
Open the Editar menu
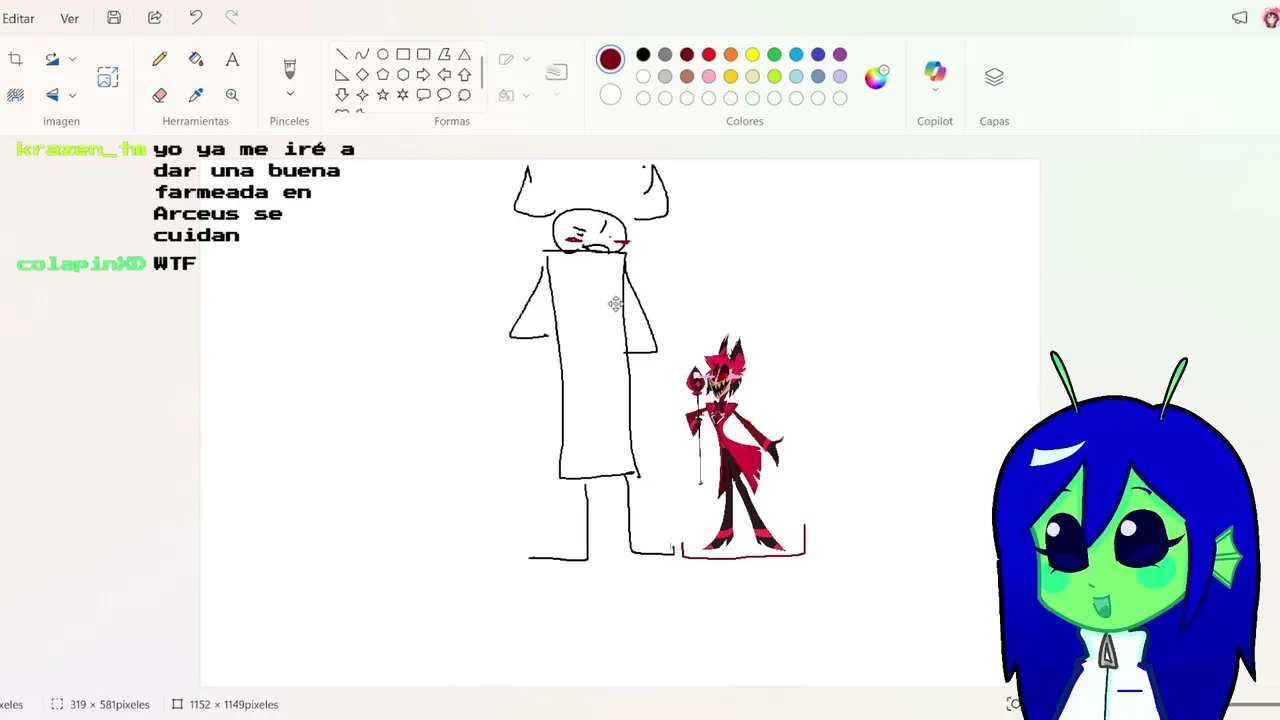pyautogui.click(x=18, y=18)
